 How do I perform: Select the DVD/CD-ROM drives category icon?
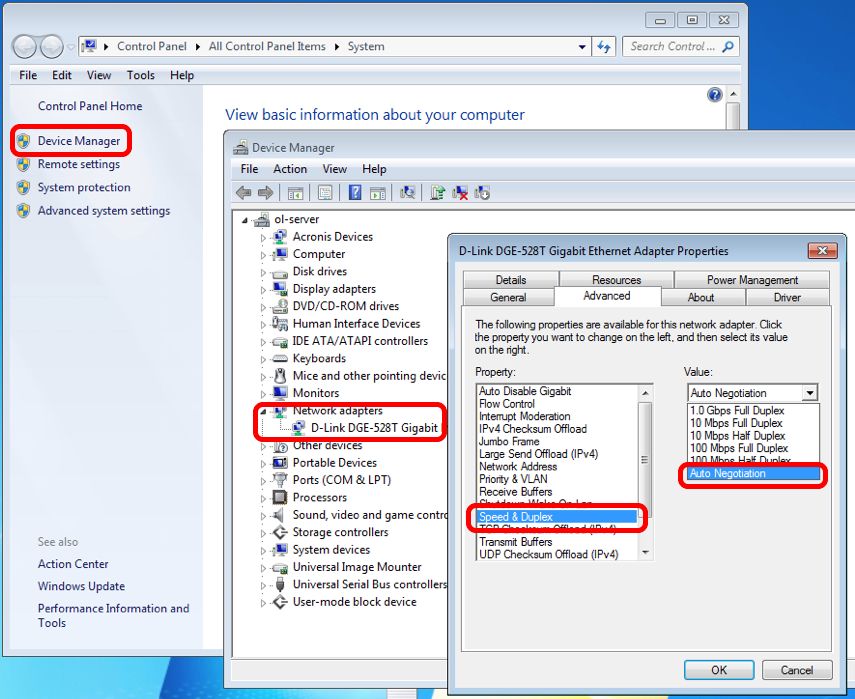280,306
